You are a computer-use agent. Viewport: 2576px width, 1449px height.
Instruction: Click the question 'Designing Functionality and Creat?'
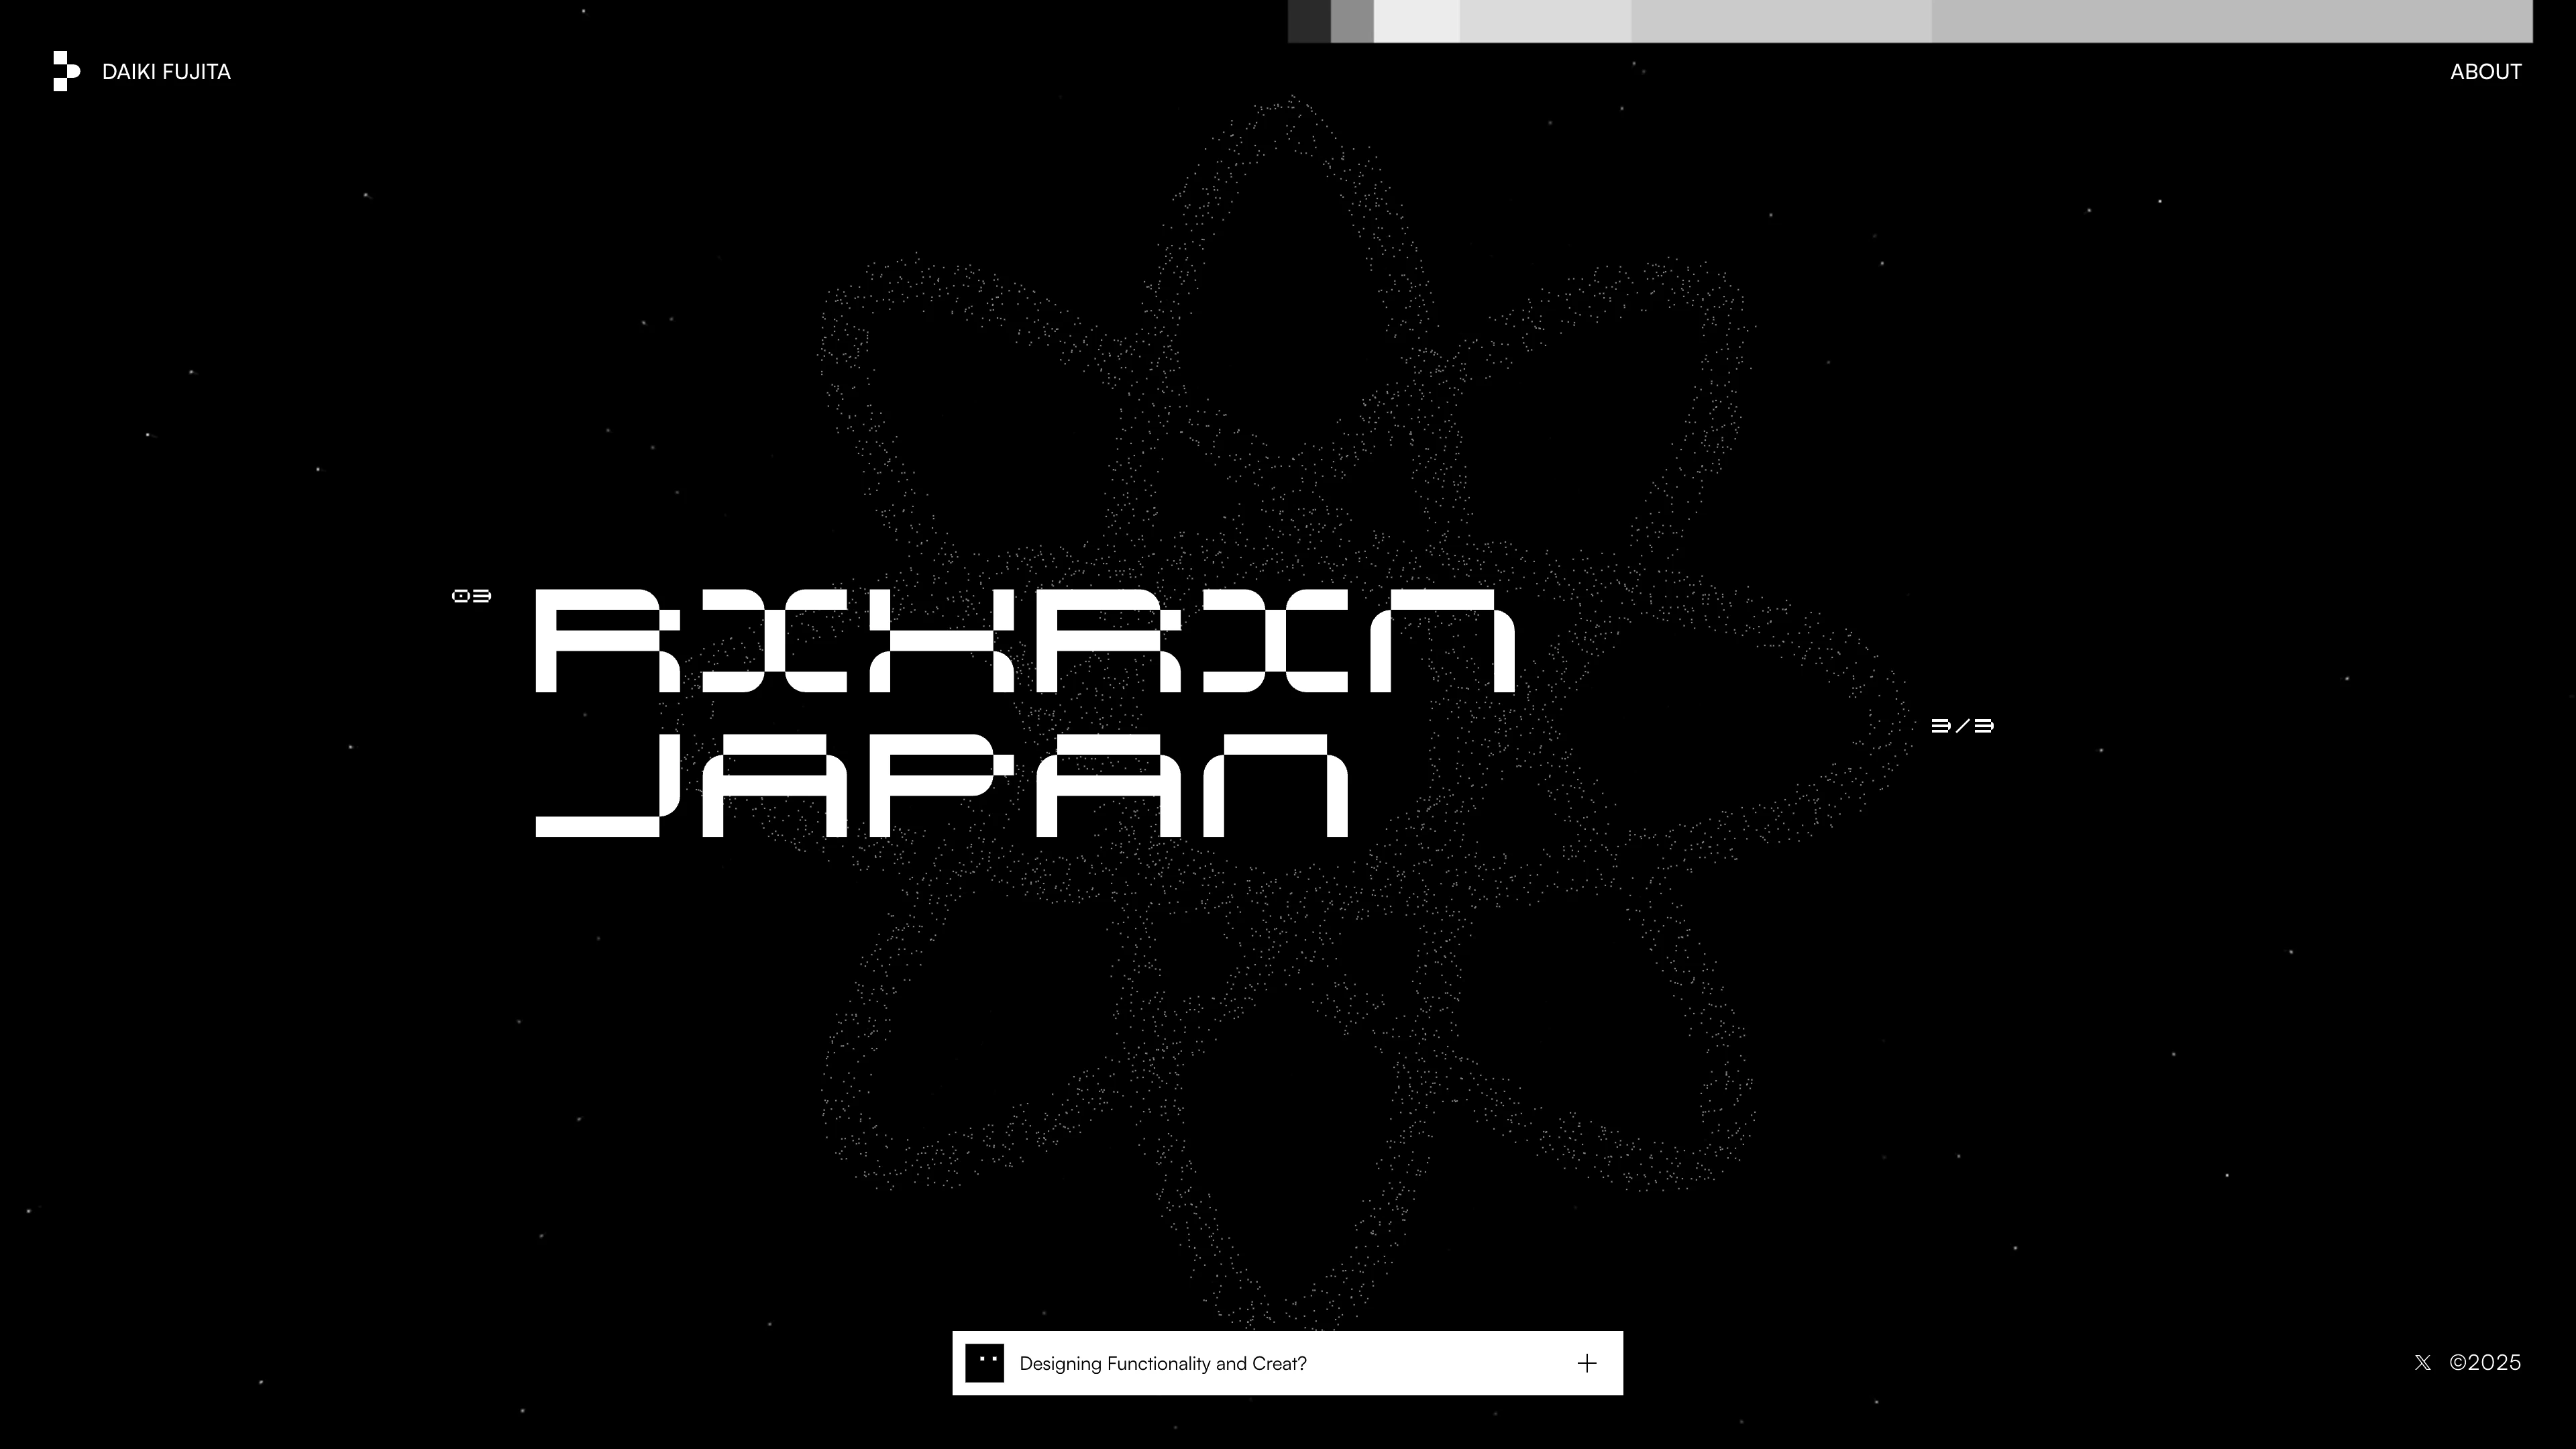pyautogui.click(x=1161, y=1362)
